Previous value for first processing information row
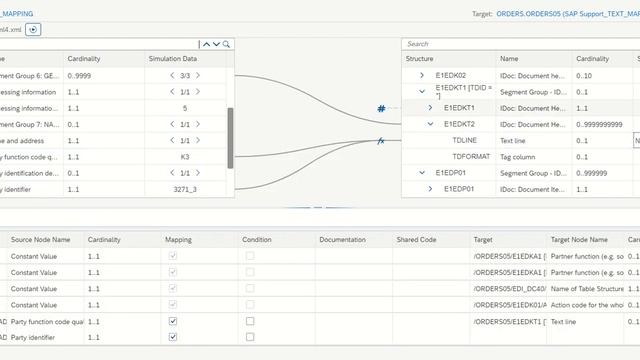 (172, 92)
